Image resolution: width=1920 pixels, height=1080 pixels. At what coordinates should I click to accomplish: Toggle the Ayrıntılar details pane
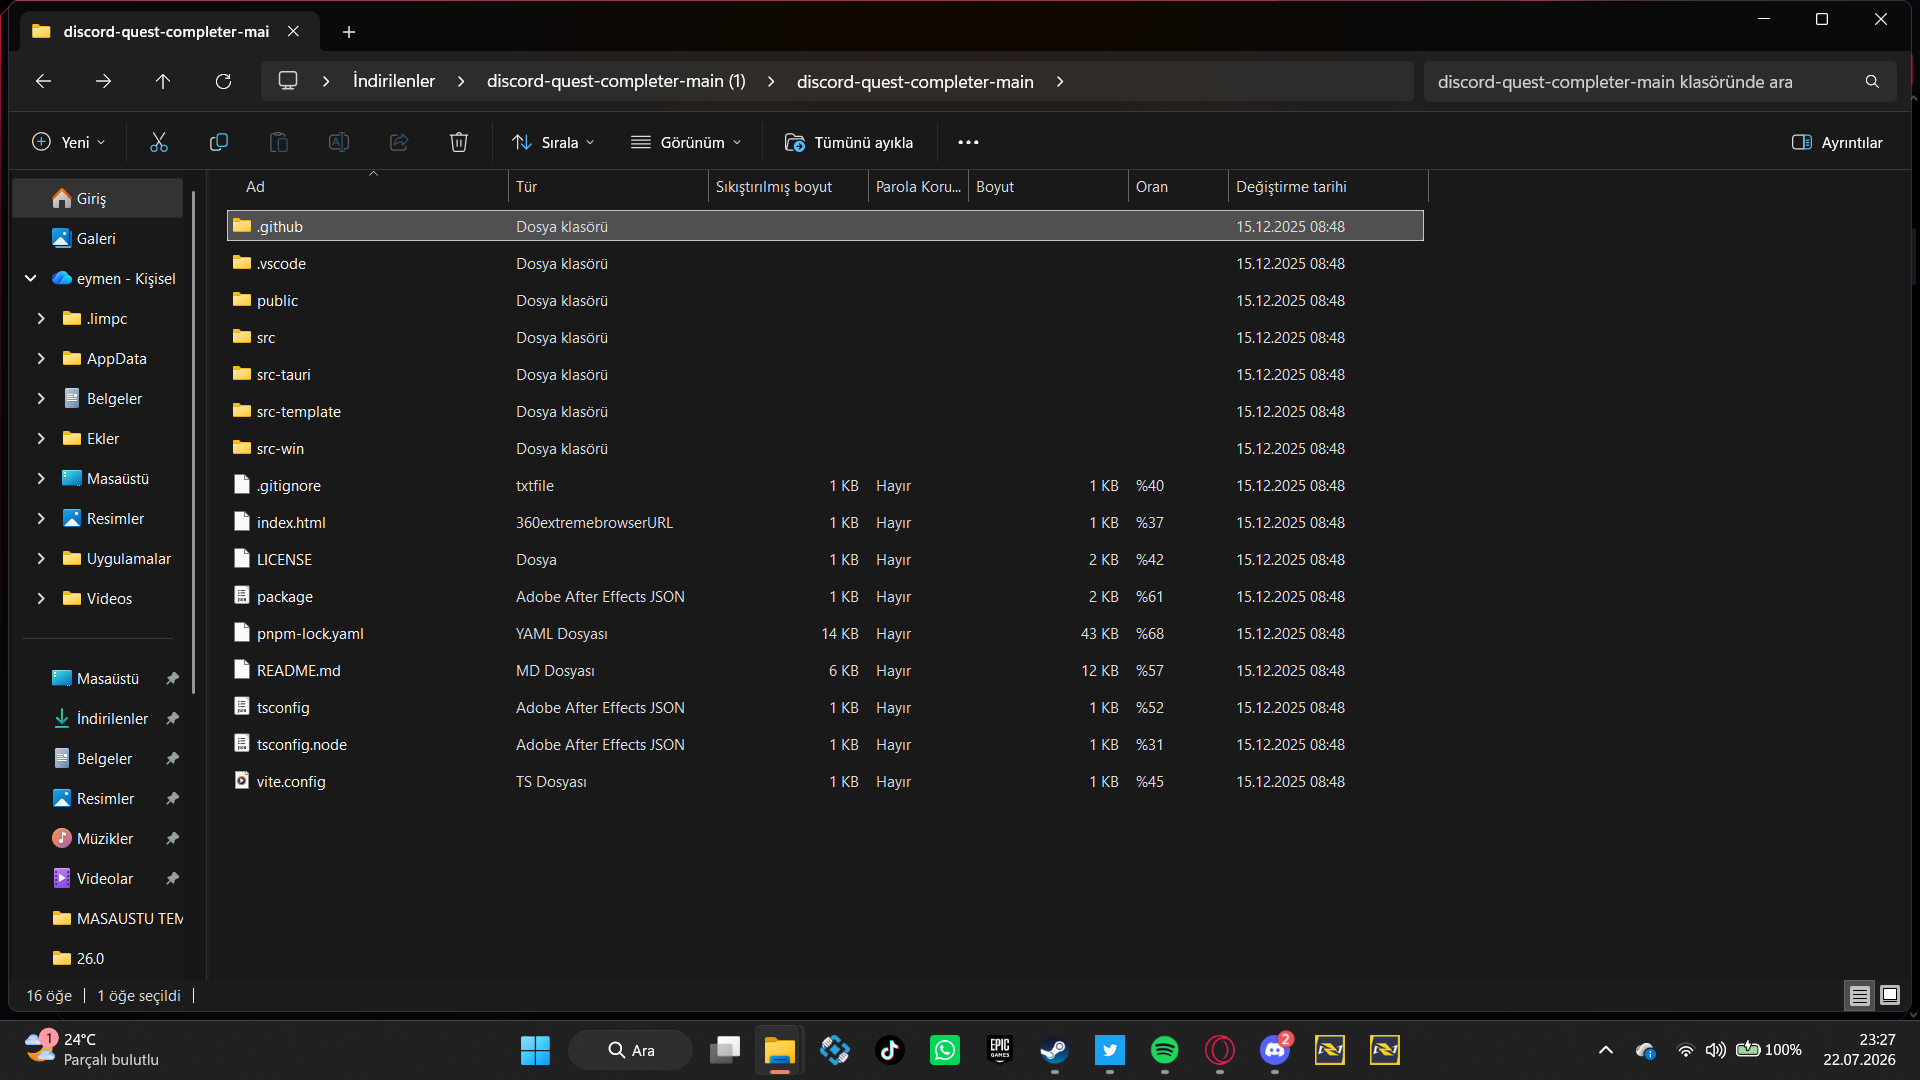click(1837, 142)
